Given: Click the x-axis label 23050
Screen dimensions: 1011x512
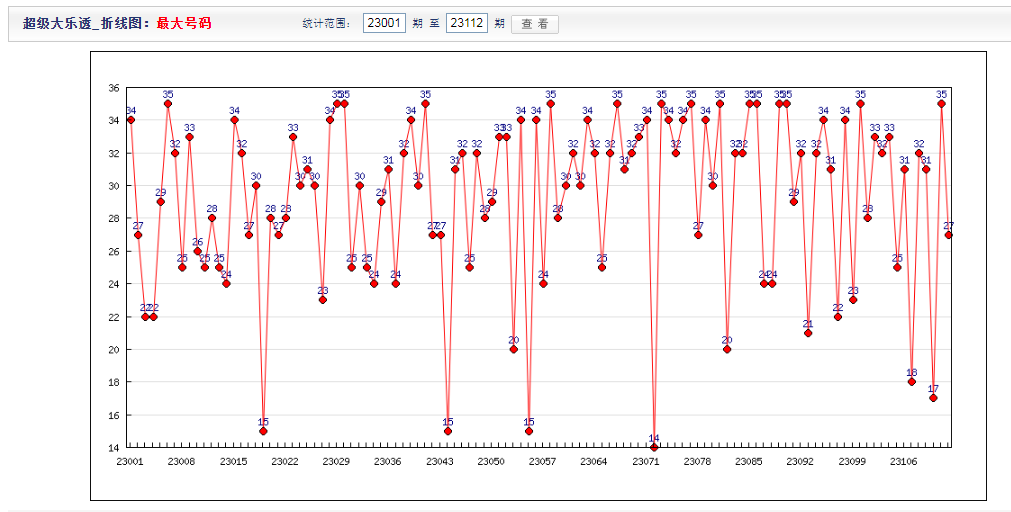Looking at the screenshot, I should point(490,462).
